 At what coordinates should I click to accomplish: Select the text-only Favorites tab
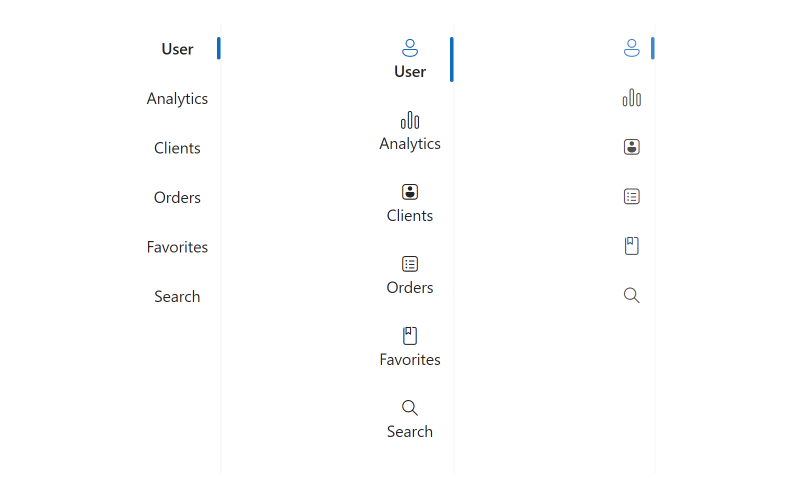point(177,247)
